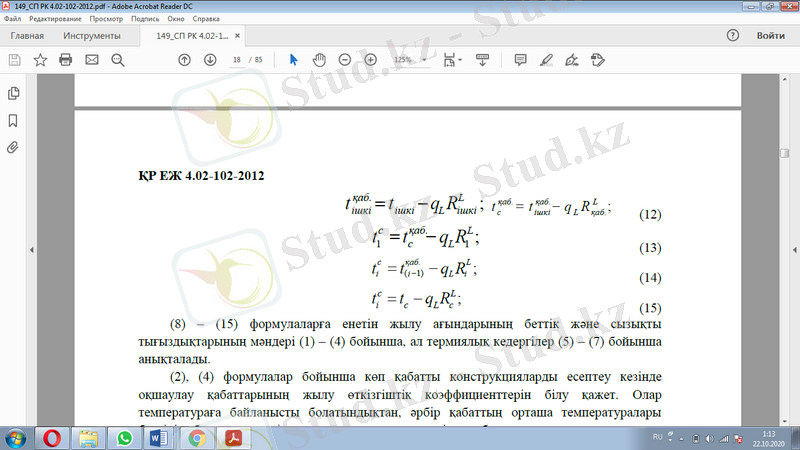Send file by email envelope icon
The width and height of the screenshot is (800, 450).
point(92,60)
